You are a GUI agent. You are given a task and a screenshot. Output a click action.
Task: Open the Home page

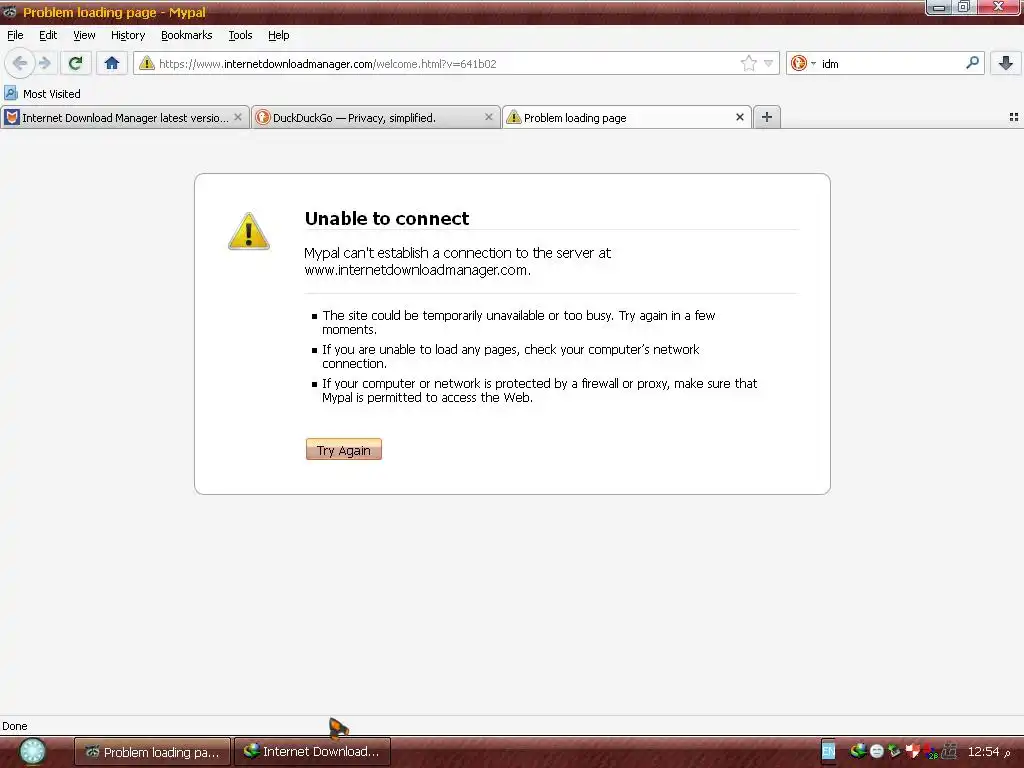point(112,63)
